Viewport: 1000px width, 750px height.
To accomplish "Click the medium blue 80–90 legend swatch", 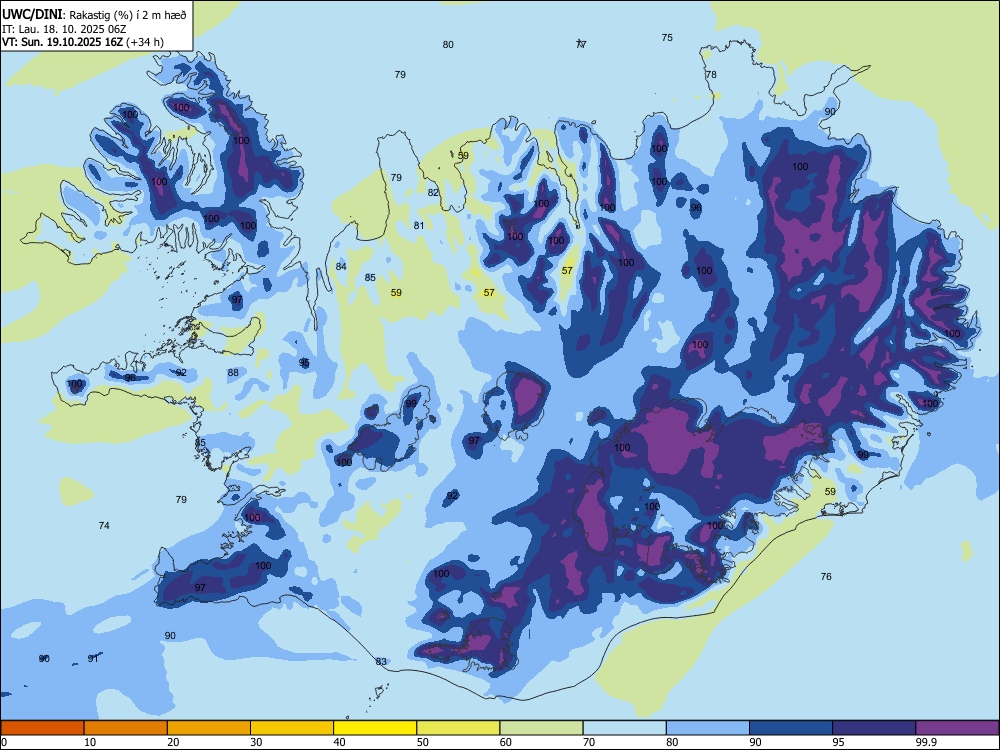I will click(708, 728).
